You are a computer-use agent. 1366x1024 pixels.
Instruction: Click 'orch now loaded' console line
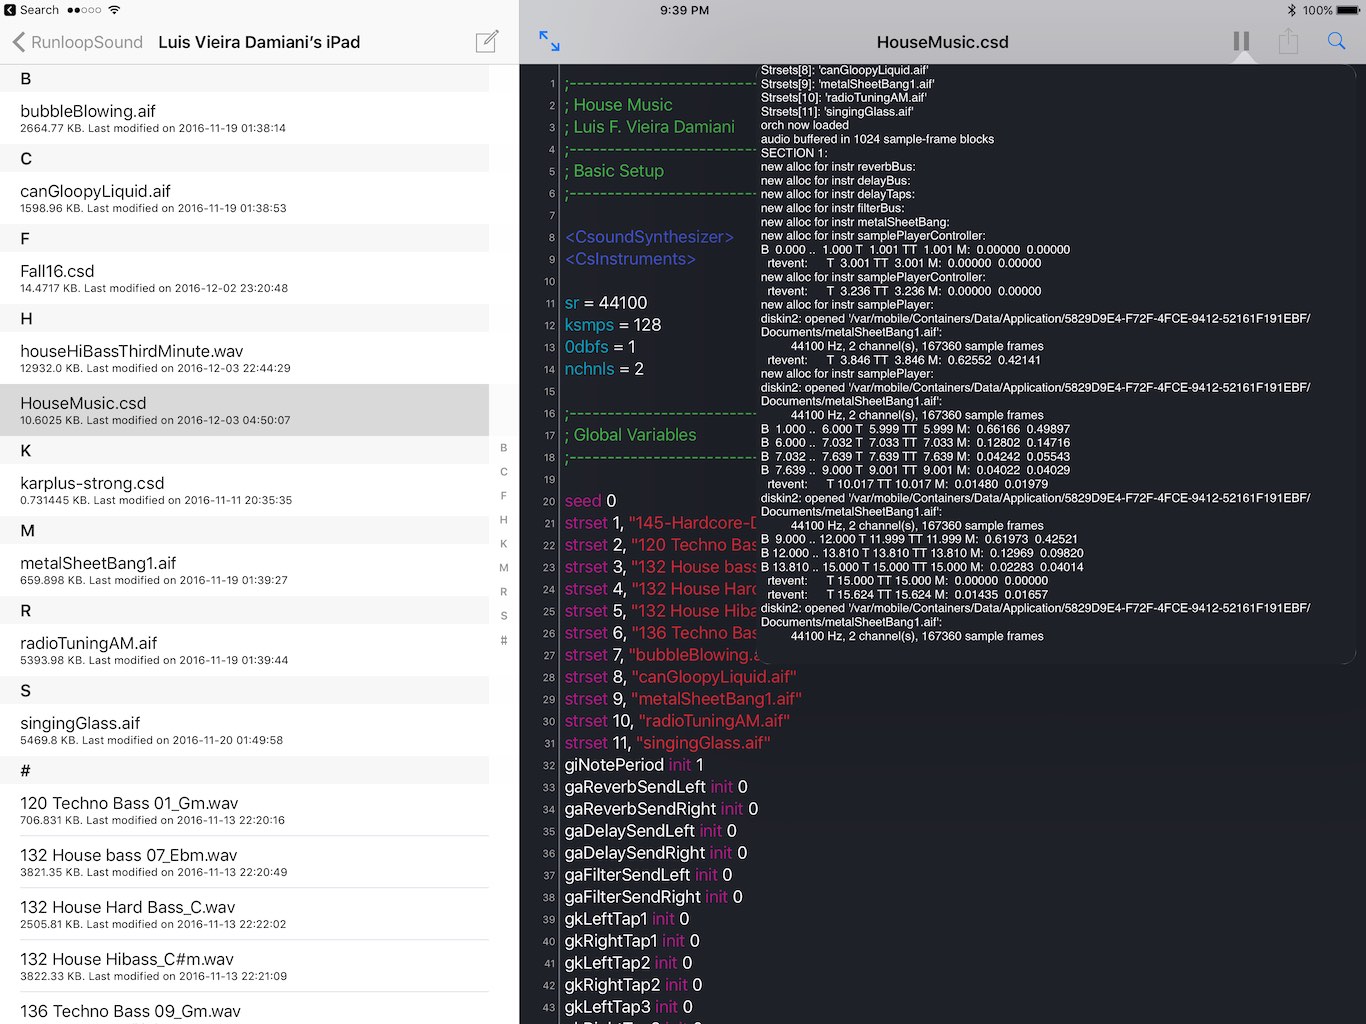(x=804, y=125)
